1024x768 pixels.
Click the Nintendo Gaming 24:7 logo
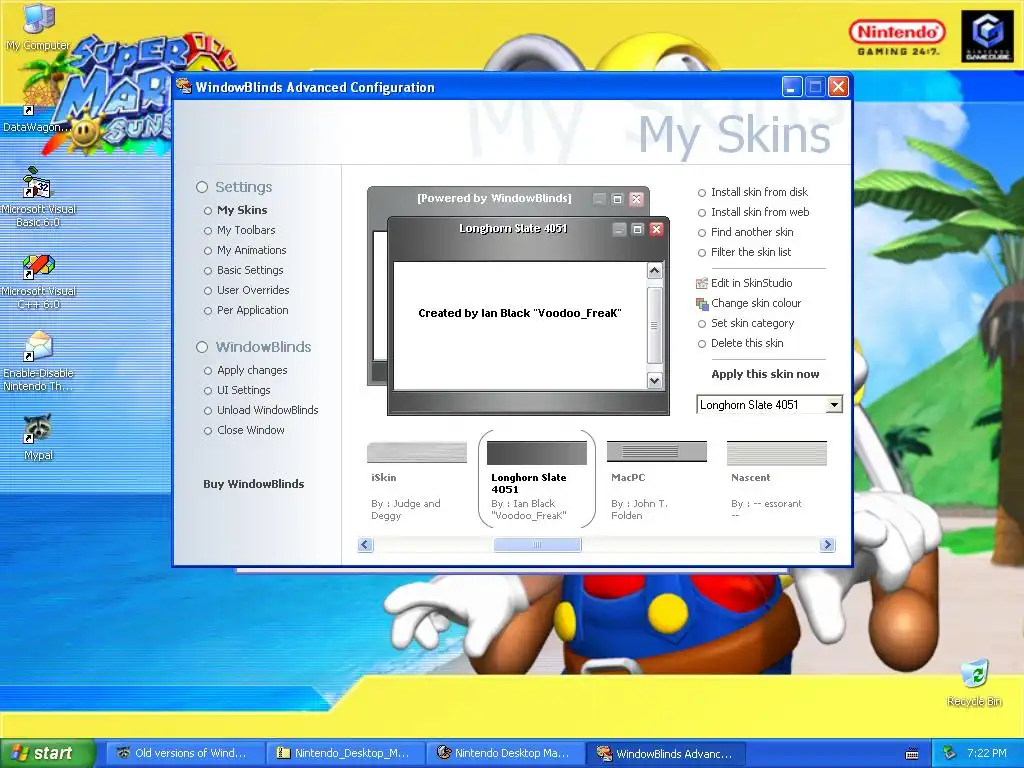click(x=897, y=37)
